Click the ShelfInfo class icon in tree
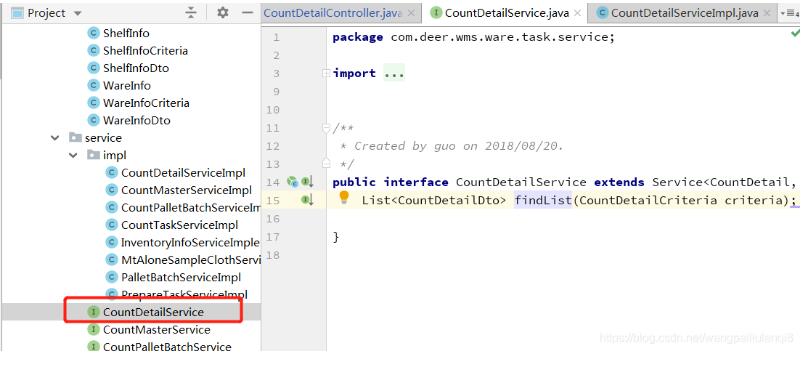Viewport: 803px width, 371px height. pyautogui.click(x=93, y=33)
